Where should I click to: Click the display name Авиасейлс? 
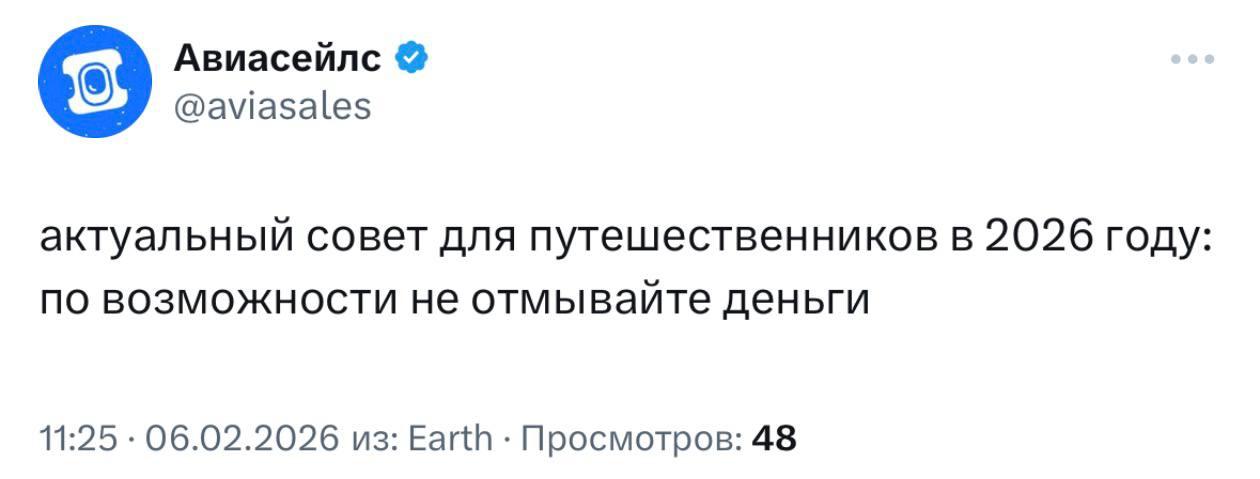[x=277, y=60]
